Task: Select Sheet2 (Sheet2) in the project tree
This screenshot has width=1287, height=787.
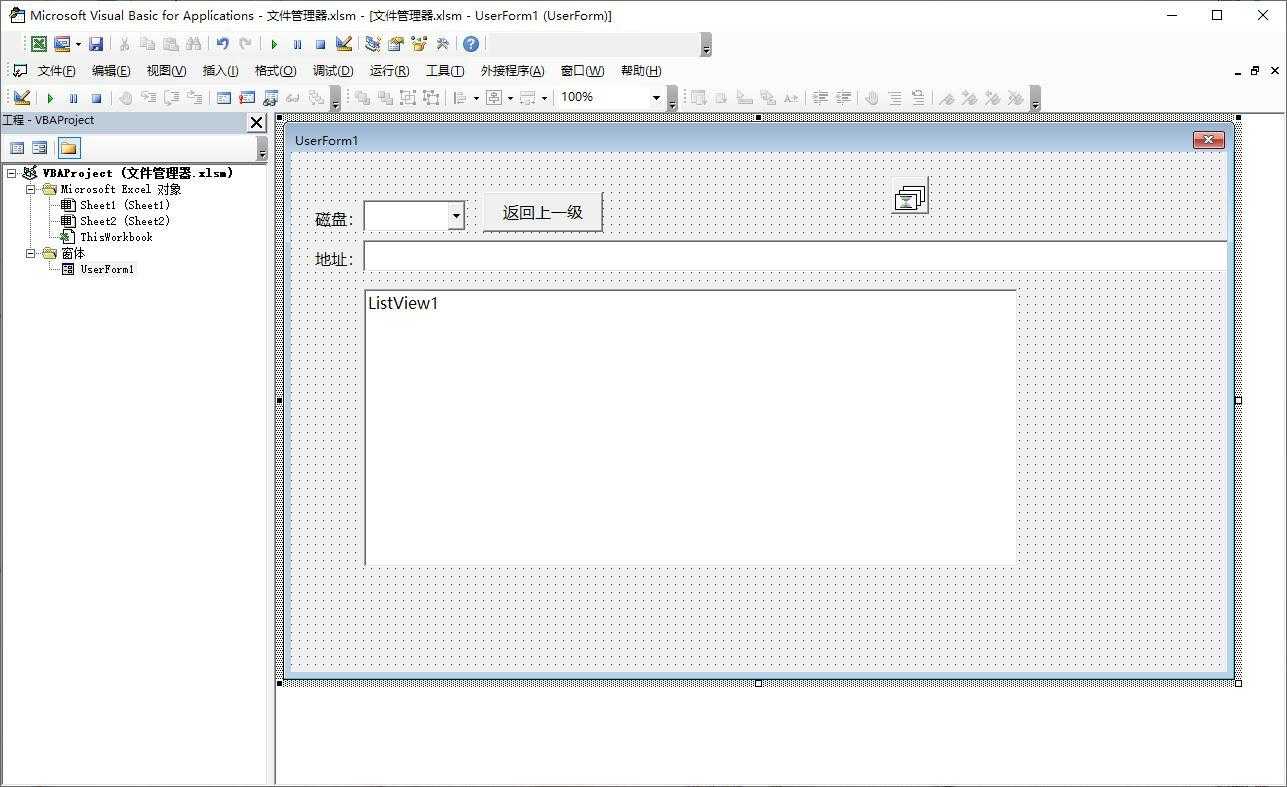Action: 125,221
